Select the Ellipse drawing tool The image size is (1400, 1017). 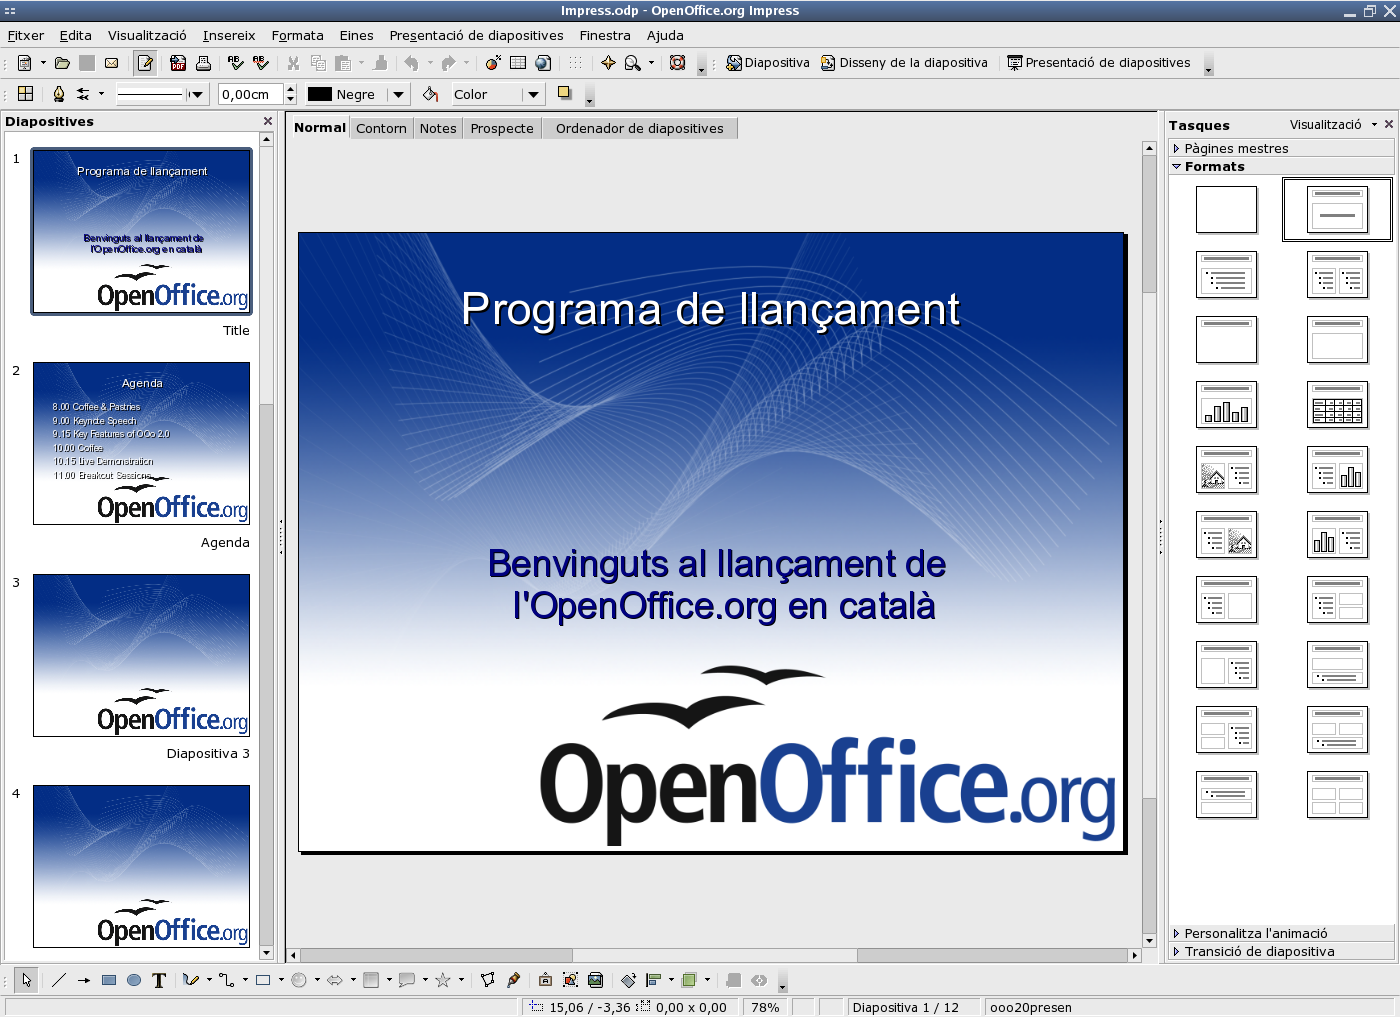(x=134, y=980)
